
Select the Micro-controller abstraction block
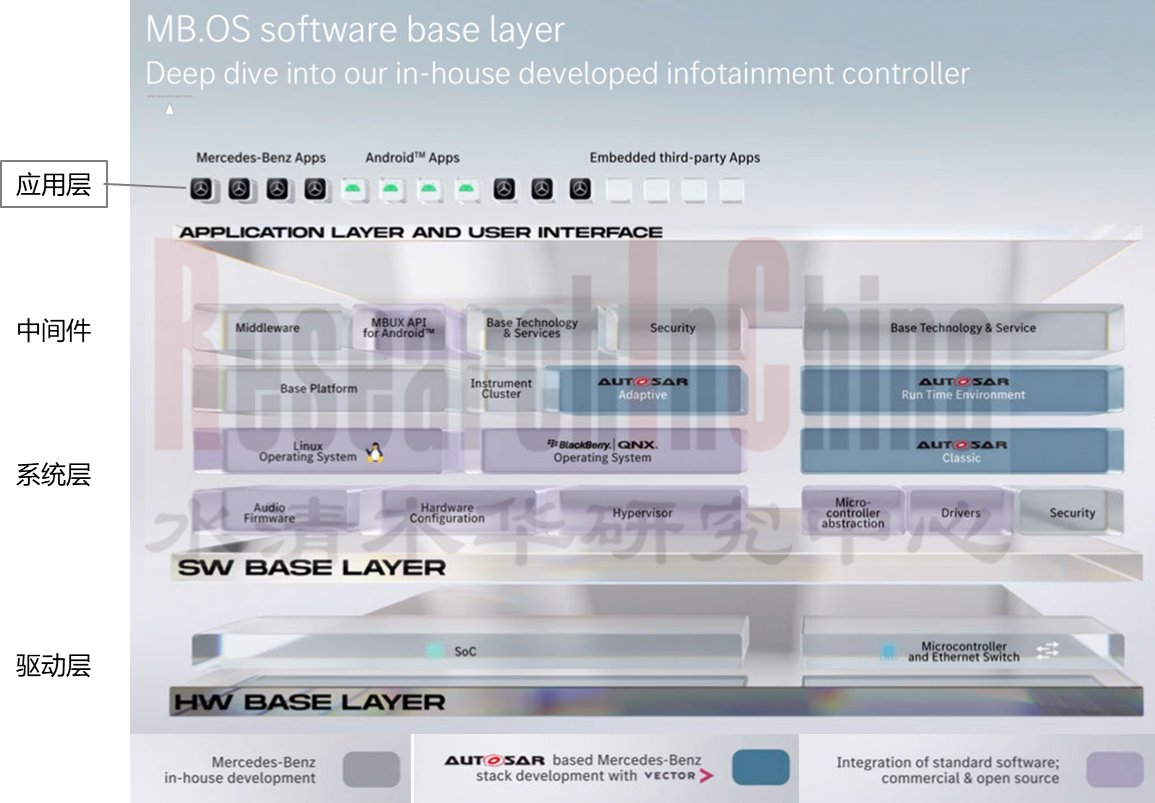(x=853, y=512)
